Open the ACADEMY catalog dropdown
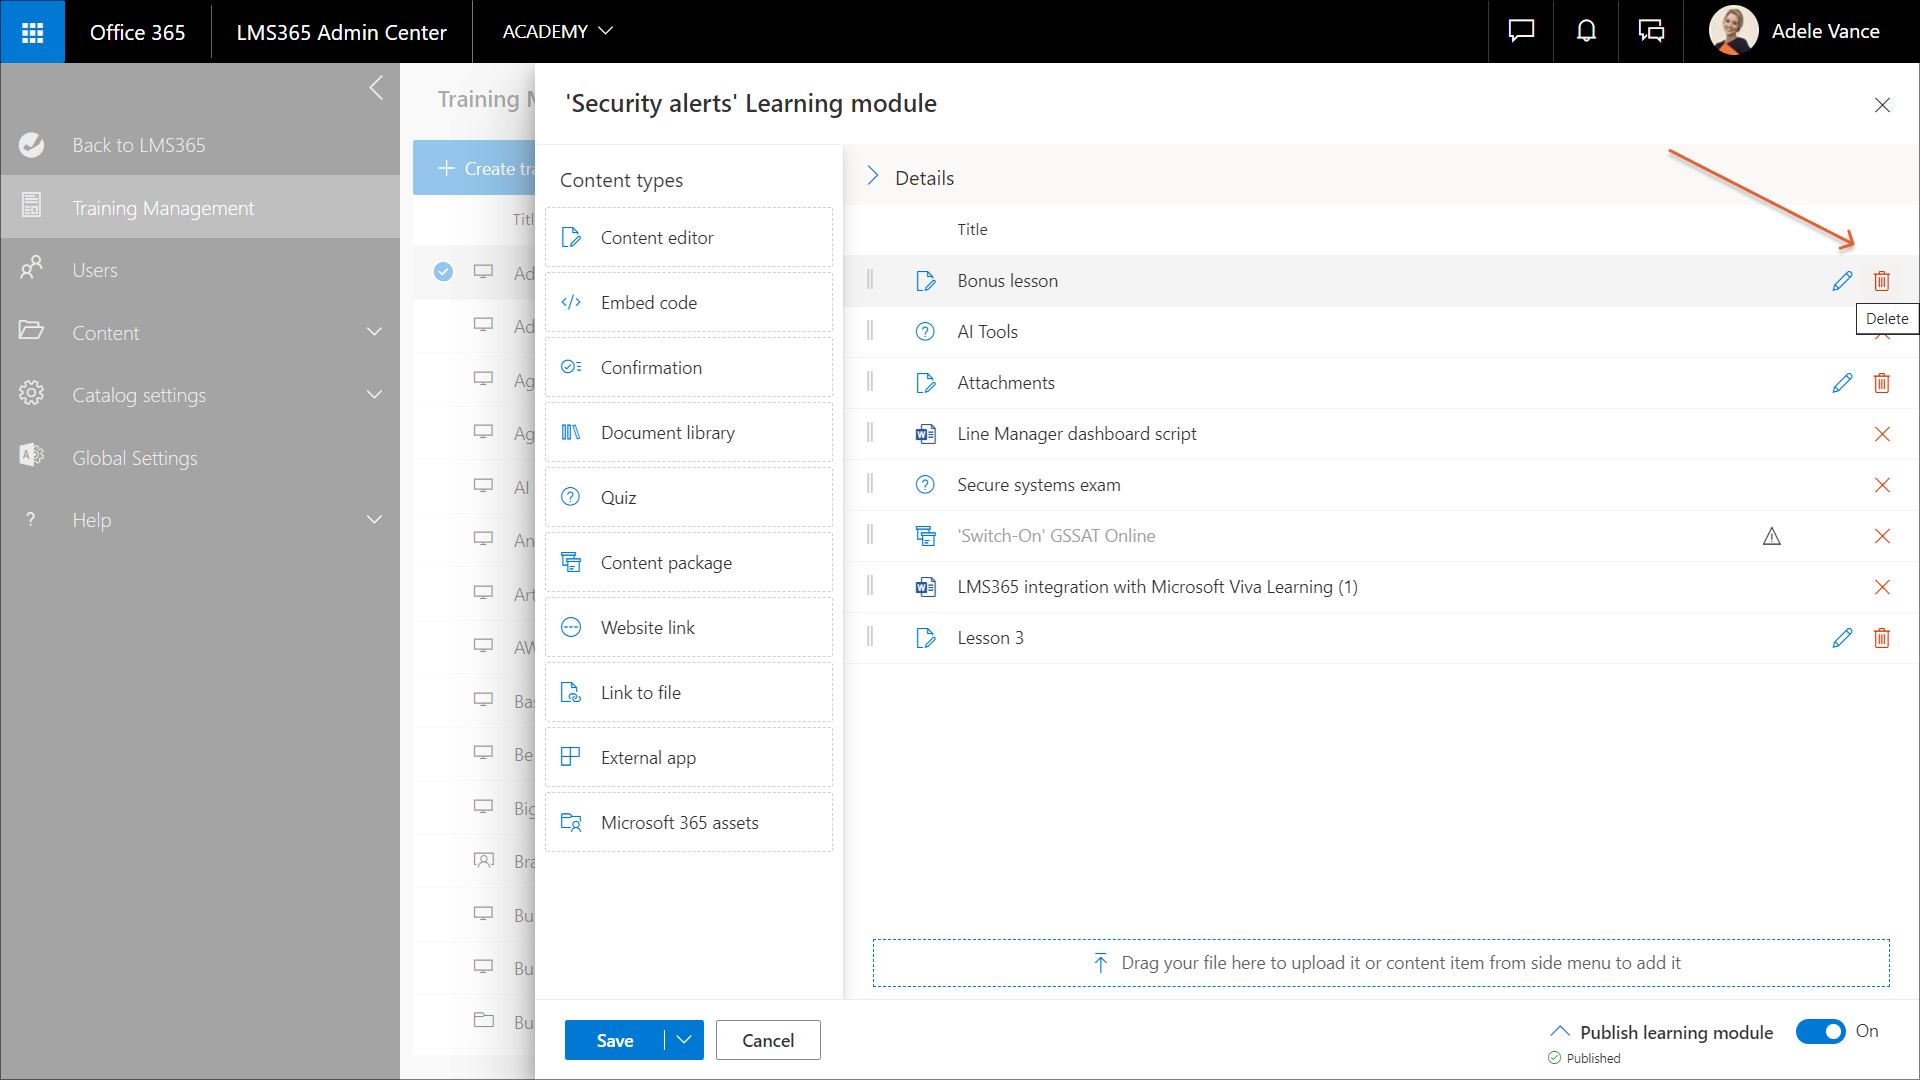Image resolution: width=1920 pixels, height=1080 pixels. coord(557,32)
